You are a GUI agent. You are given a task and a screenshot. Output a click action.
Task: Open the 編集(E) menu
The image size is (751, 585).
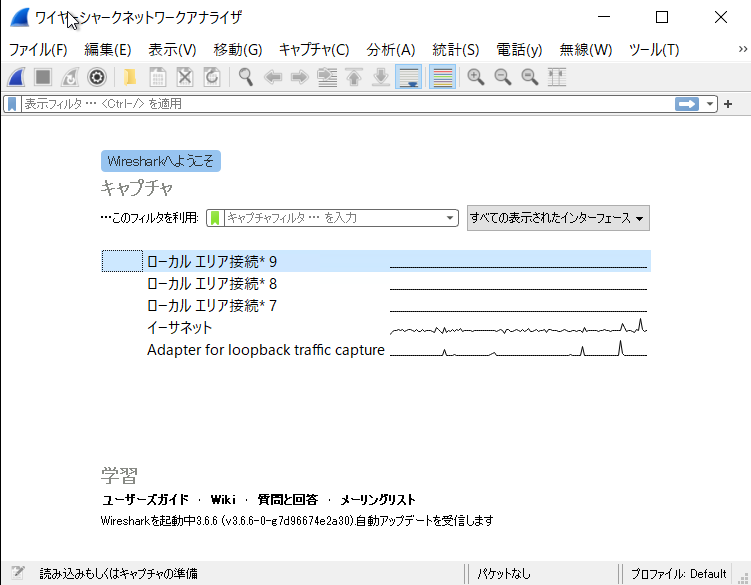pos(108,49)
